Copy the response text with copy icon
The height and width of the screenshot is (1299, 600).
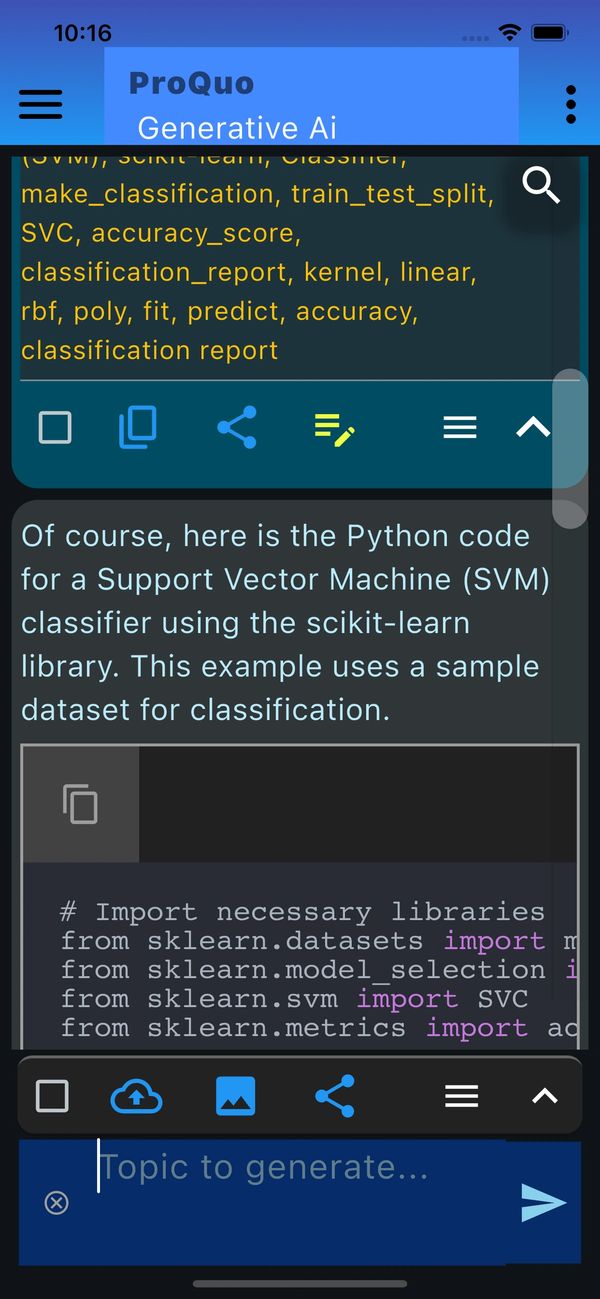pyautogui.click(x=137, y=427)
